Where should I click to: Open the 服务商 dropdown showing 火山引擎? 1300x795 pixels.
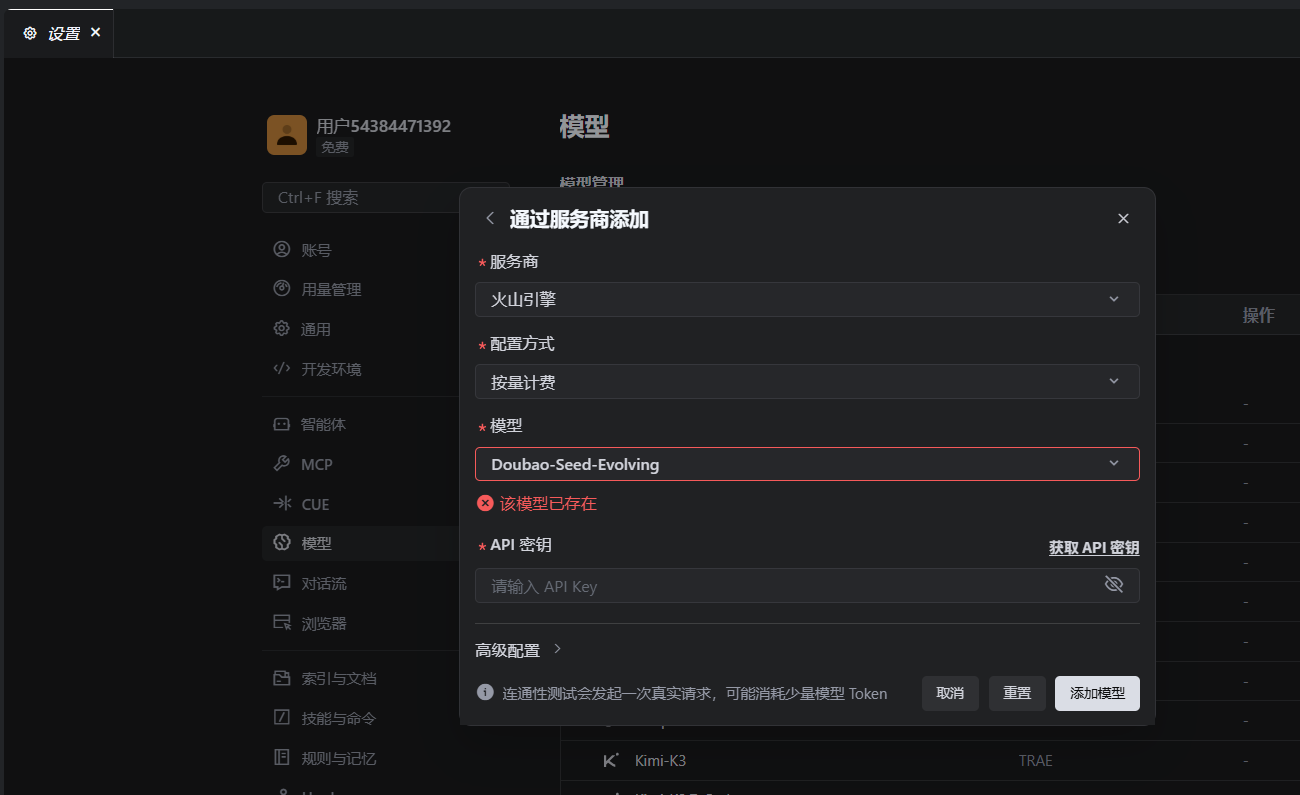point(807,299)
